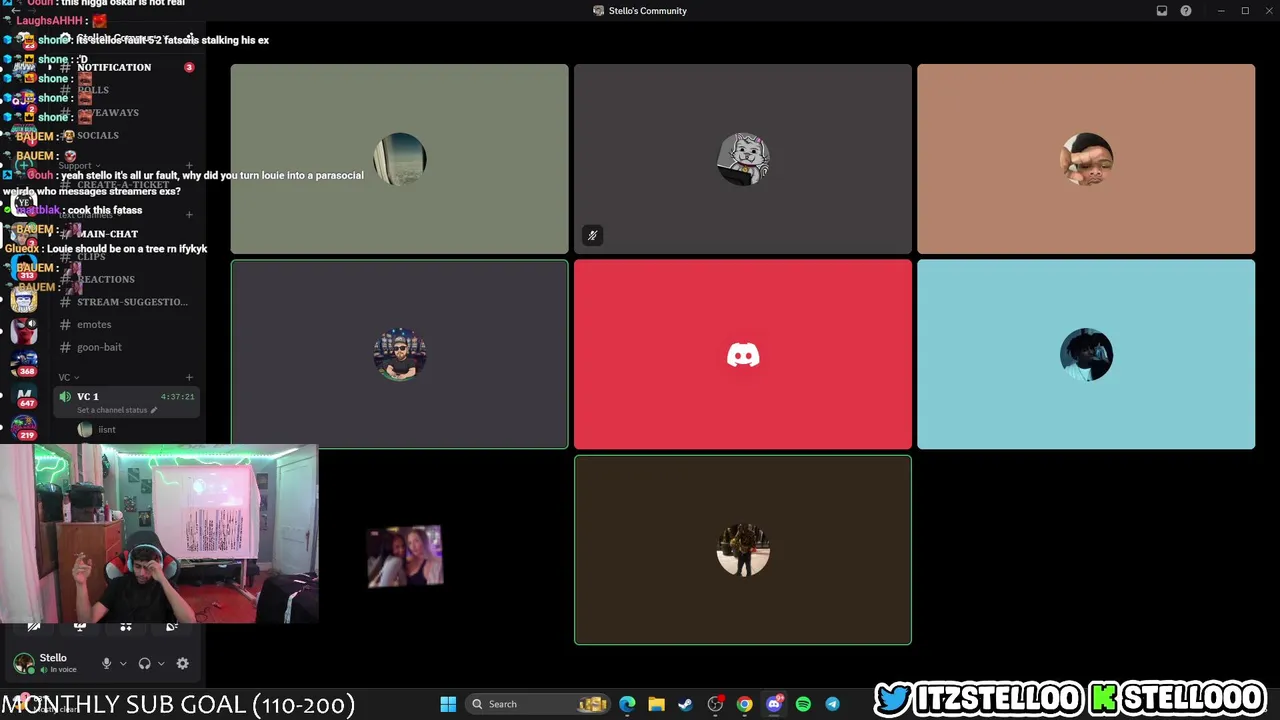
Task: Launch Microsoft Edge from taskbar
Action: [627, 704]
